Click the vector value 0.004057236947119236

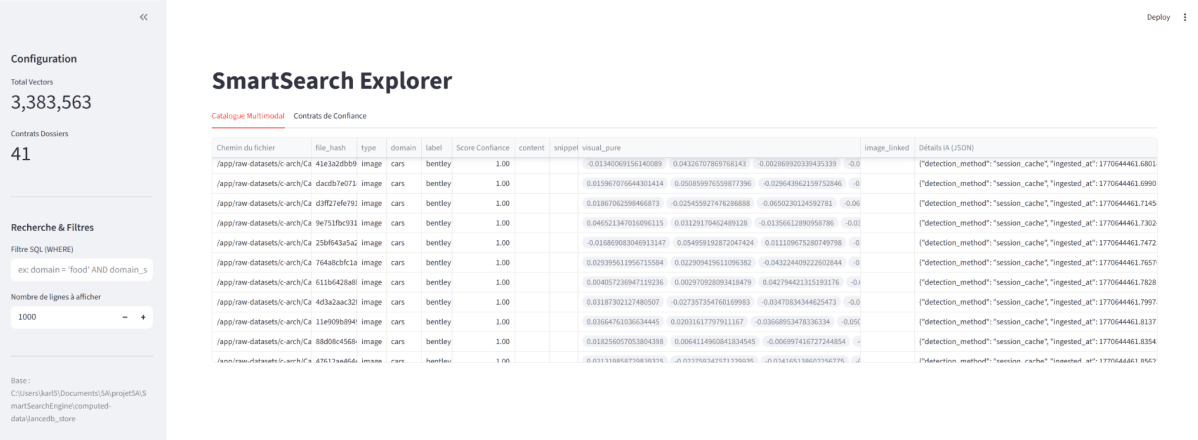[x=623, y=282]
